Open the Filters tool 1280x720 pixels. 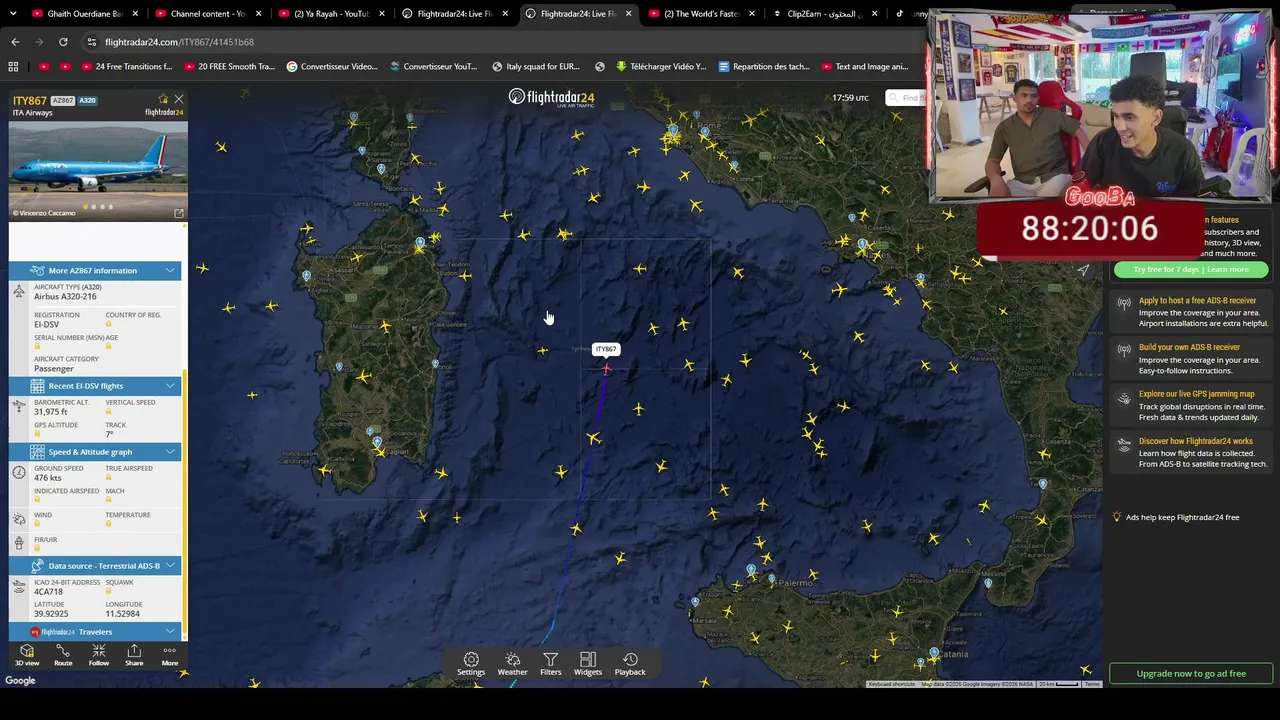pos(551,664)
